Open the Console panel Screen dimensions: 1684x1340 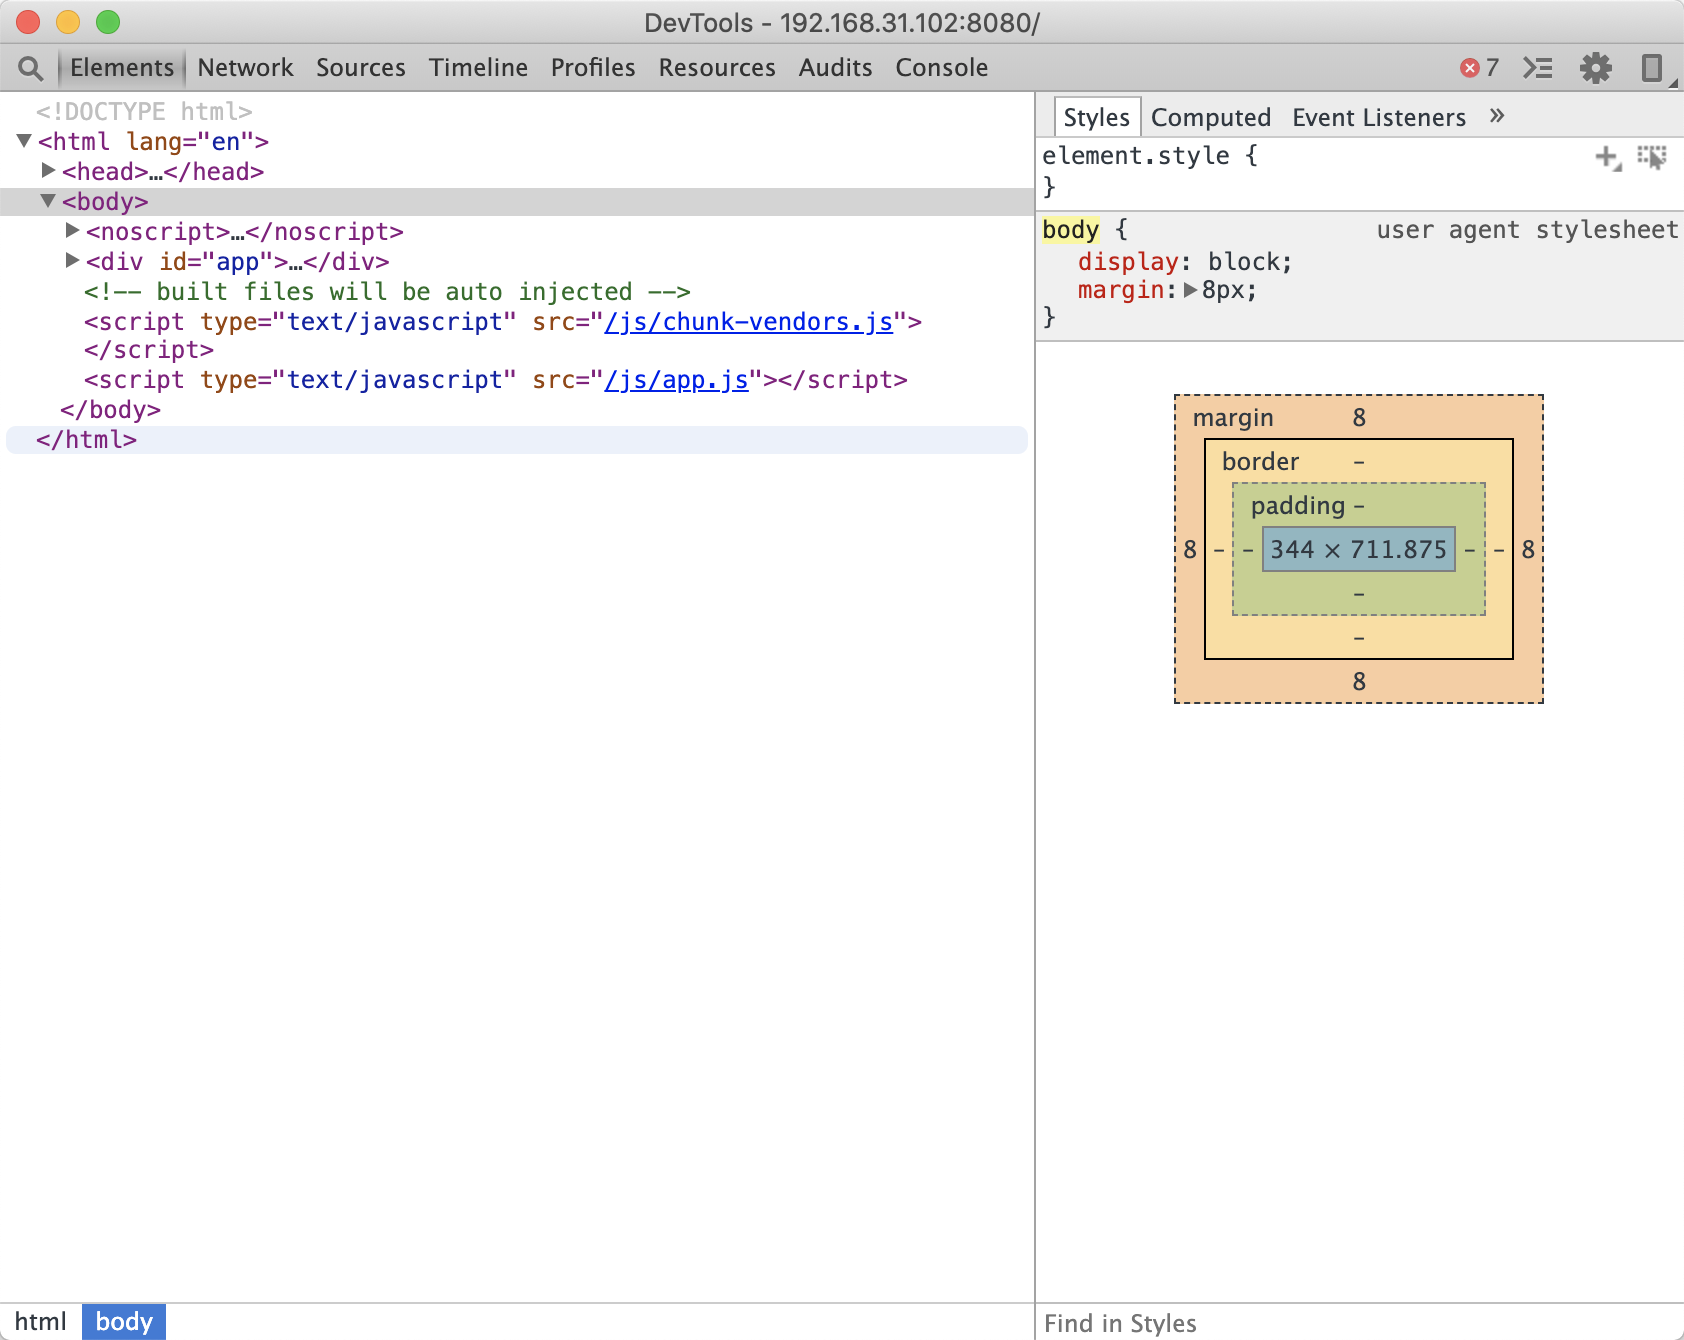(x=942, y=68)
